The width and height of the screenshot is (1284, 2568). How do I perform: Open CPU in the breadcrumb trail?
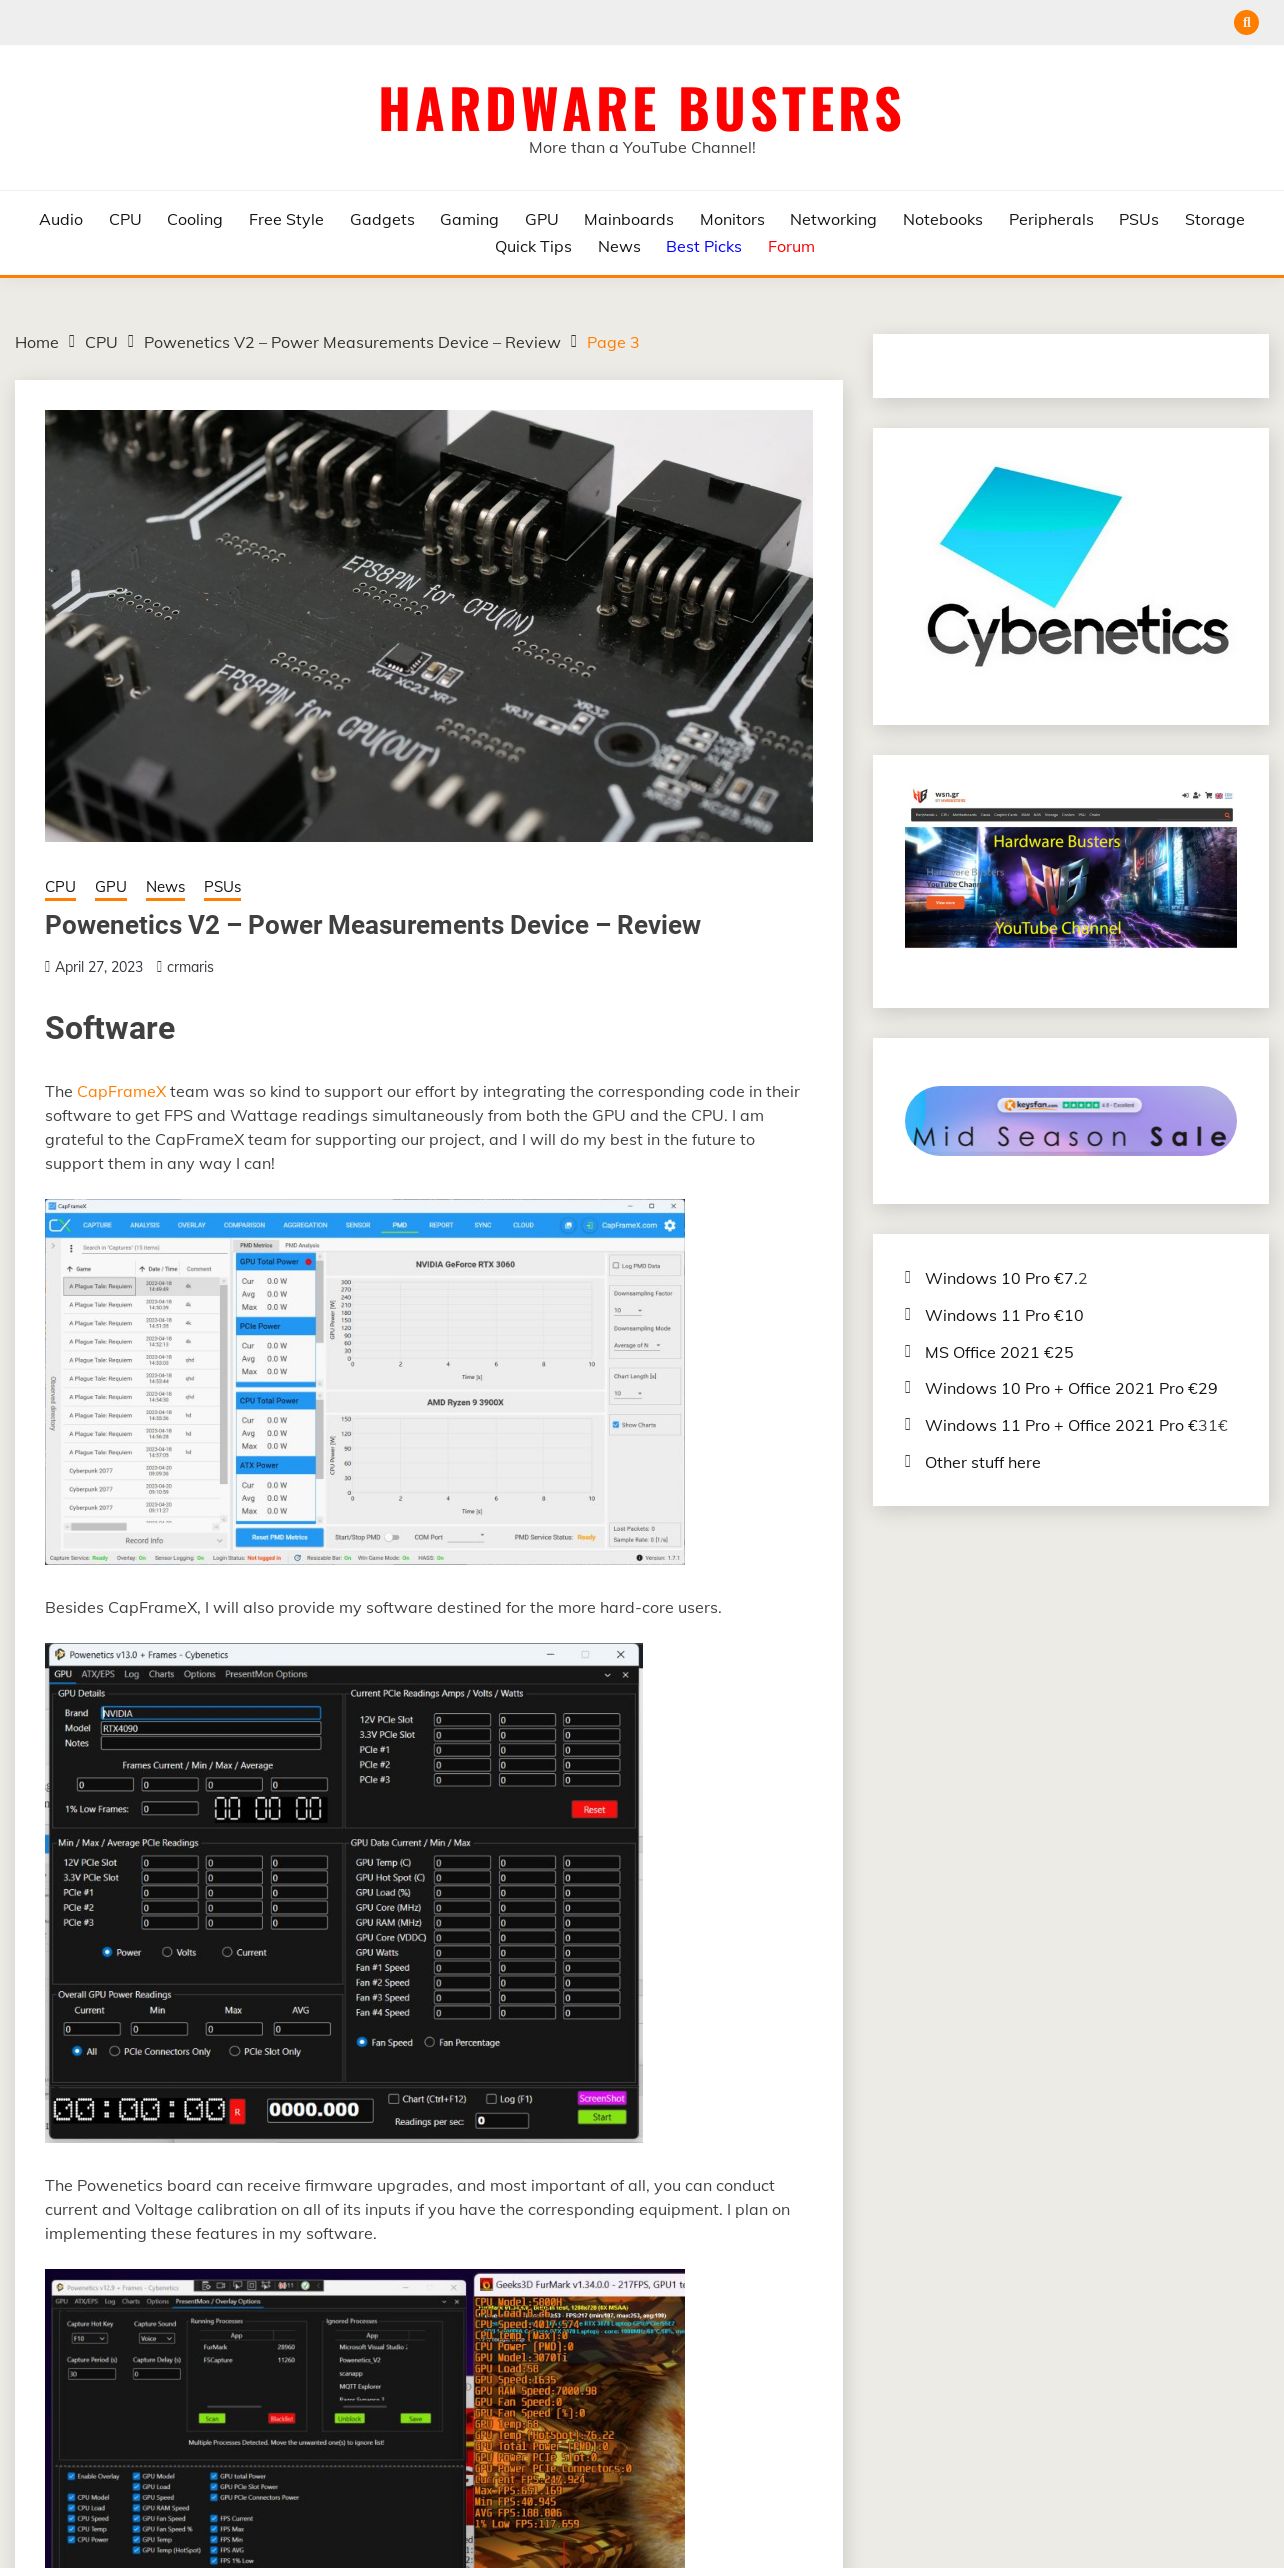click(101, 342)
